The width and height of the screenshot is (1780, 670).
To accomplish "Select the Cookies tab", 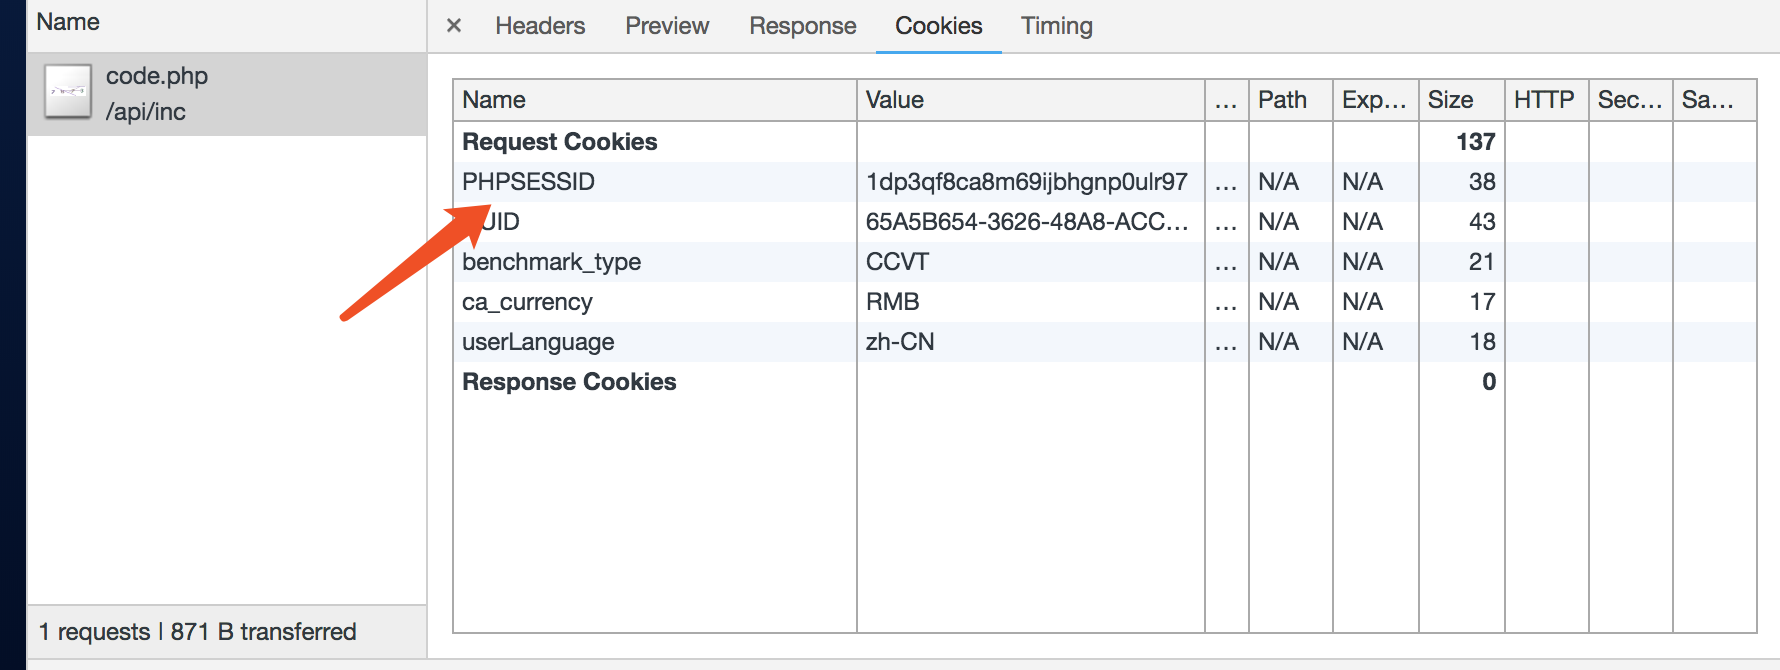I will [x=938, y=26].
